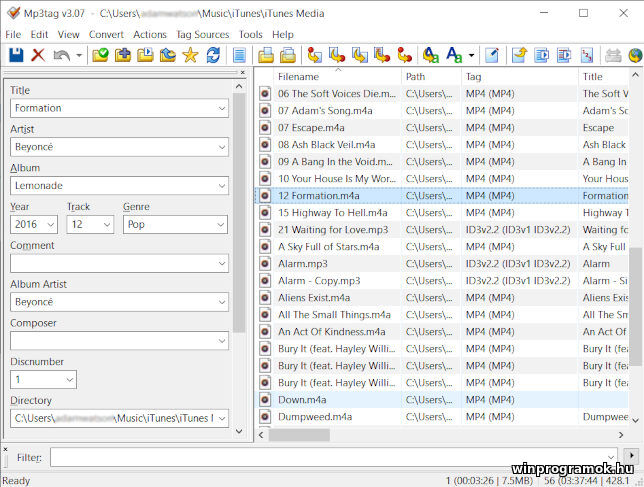Click the Undo arrow icon in toolbar

pos(62,55)
